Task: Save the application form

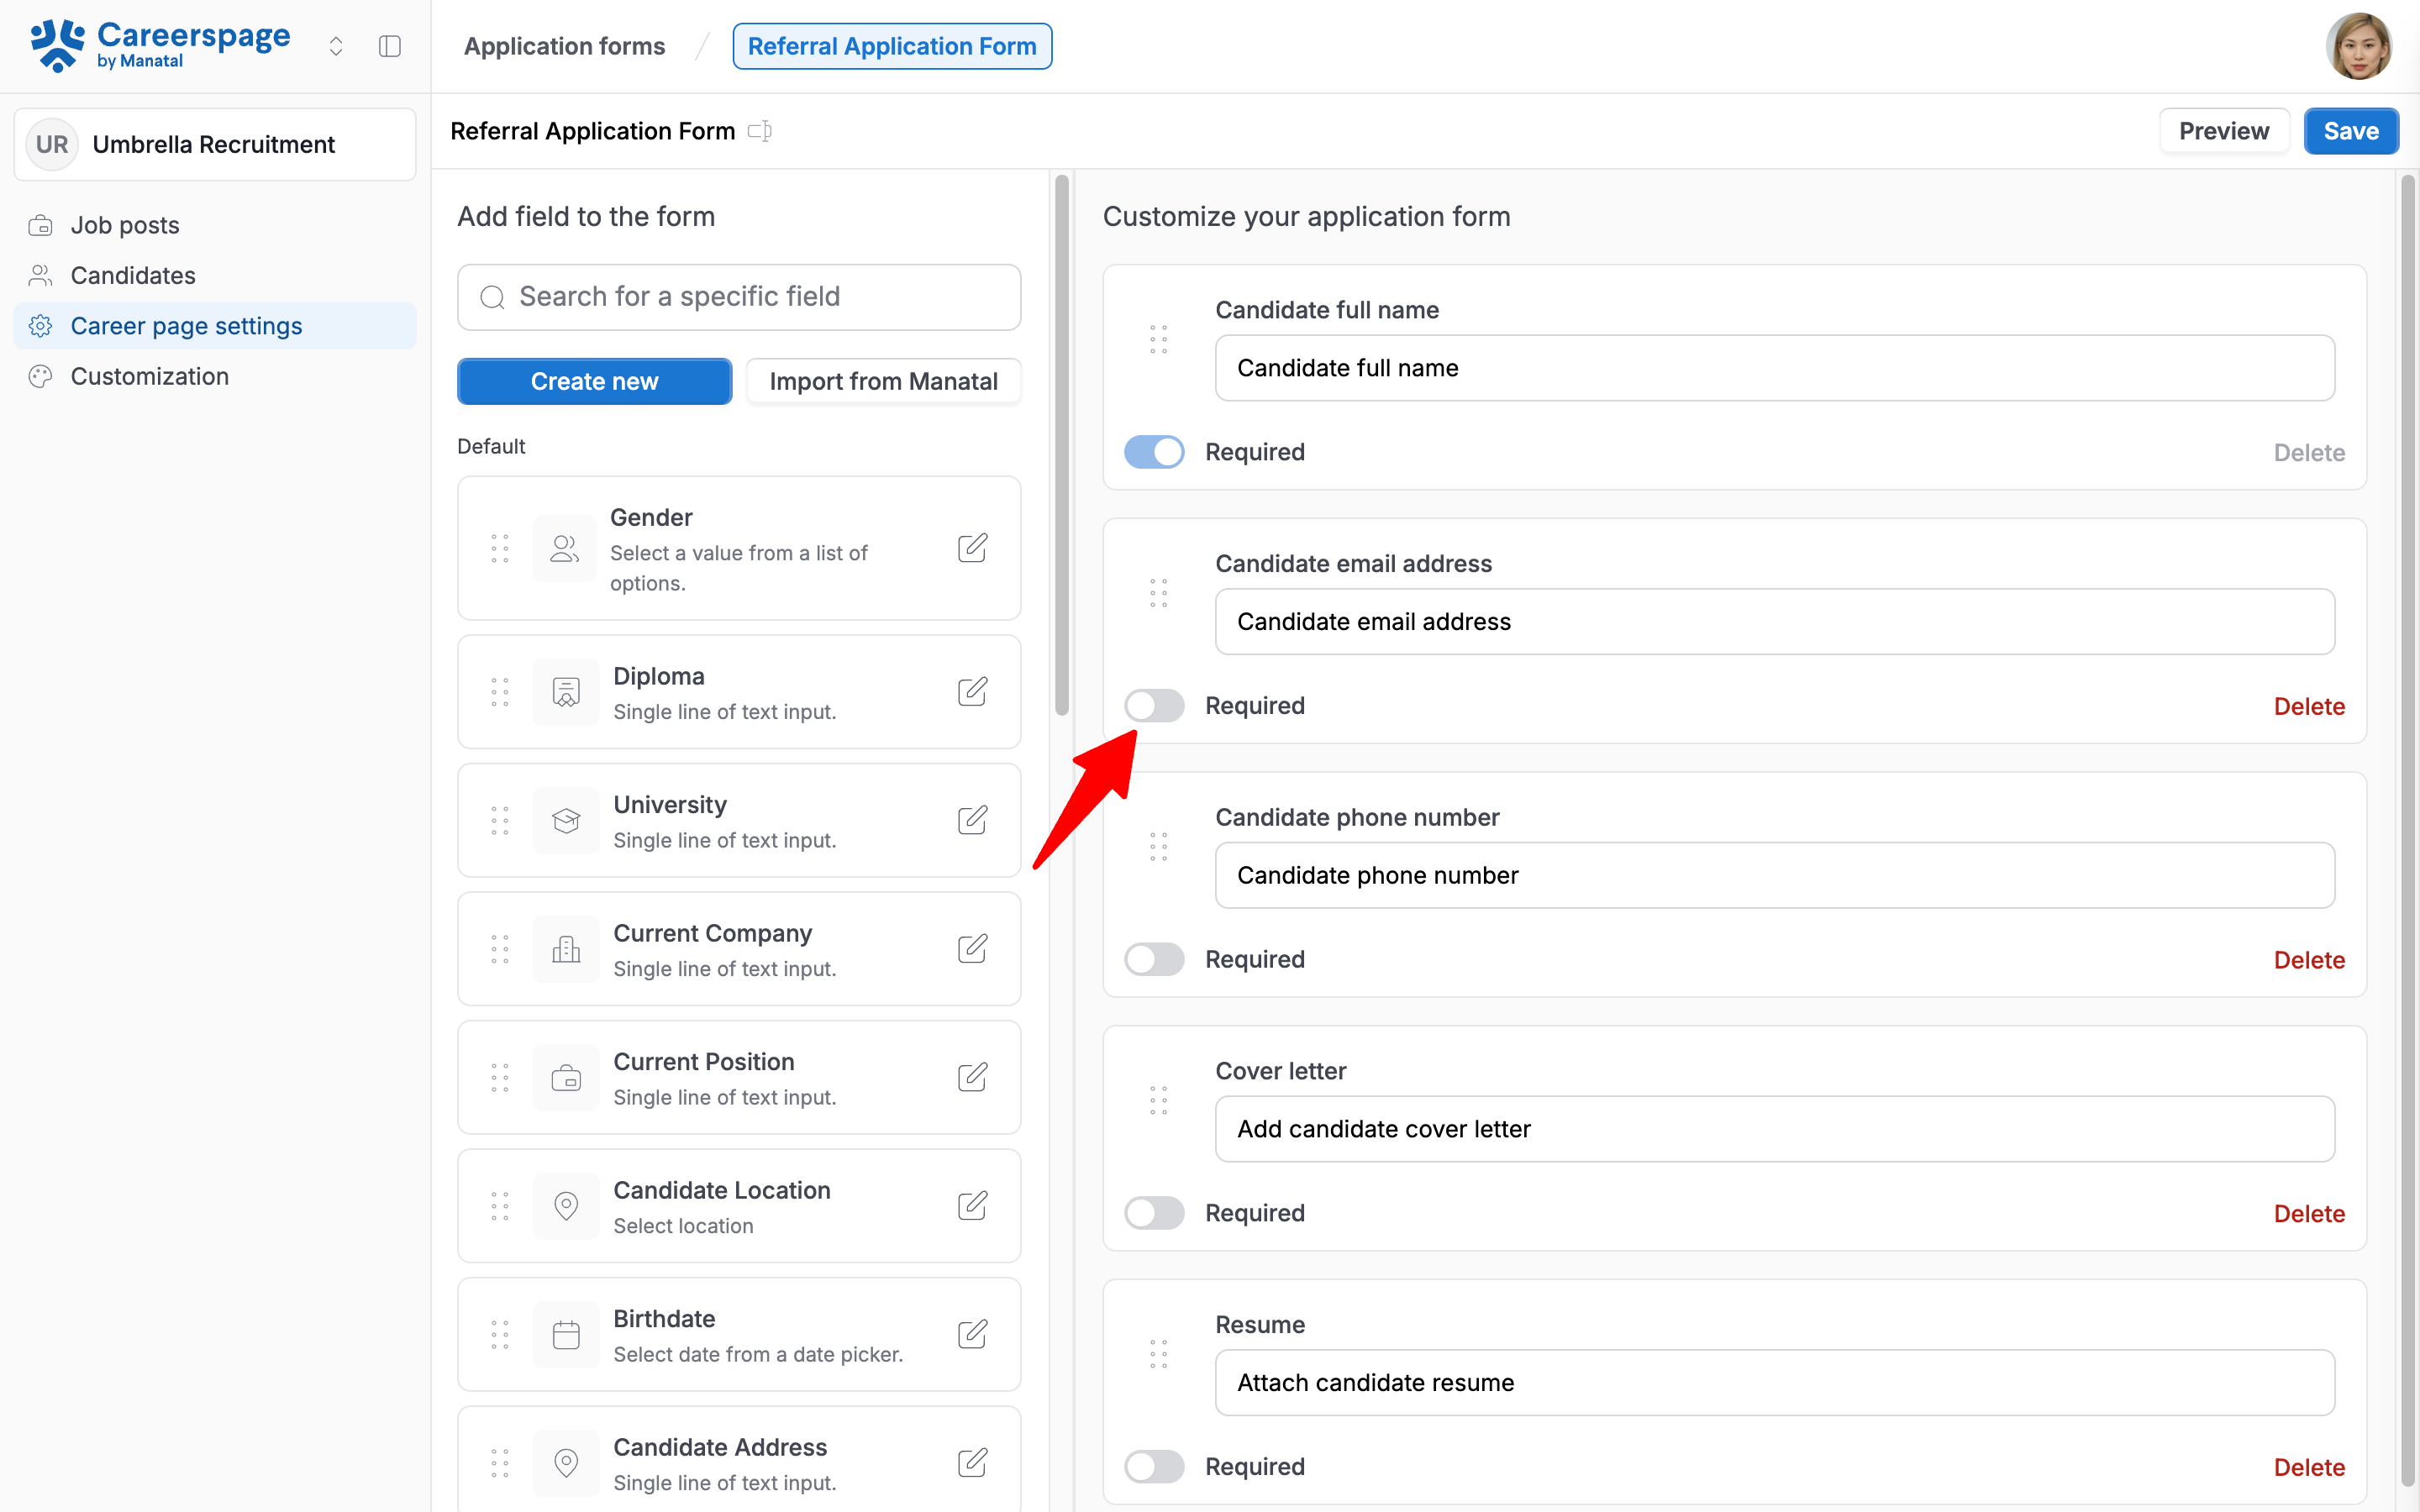Action: pyautogui.click(x=2351, y=131)
